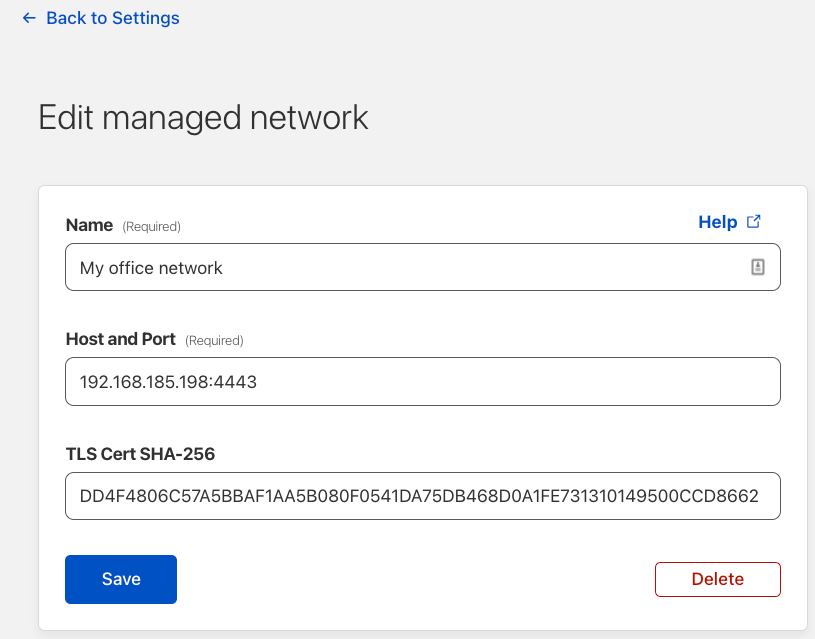Focus the Name input field
This screenshot has height=639, width=815.
click(423, 267)
